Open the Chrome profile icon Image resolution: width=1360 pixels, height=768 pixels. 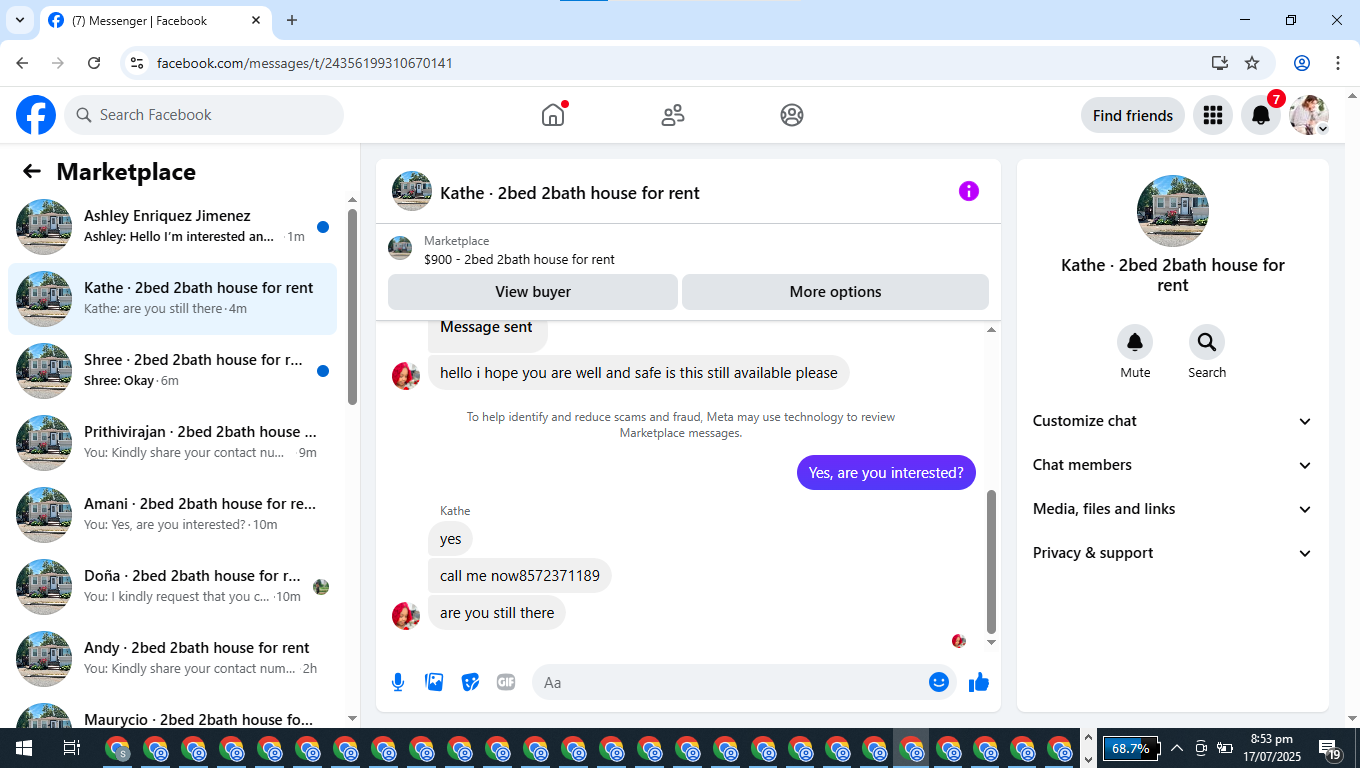pyautogui.click(x=1302, y=63)
